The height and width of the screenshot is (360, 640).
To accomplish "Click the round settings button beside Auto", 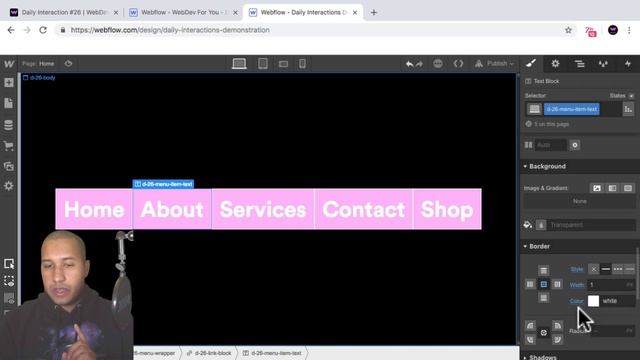I will coord(575,145).
